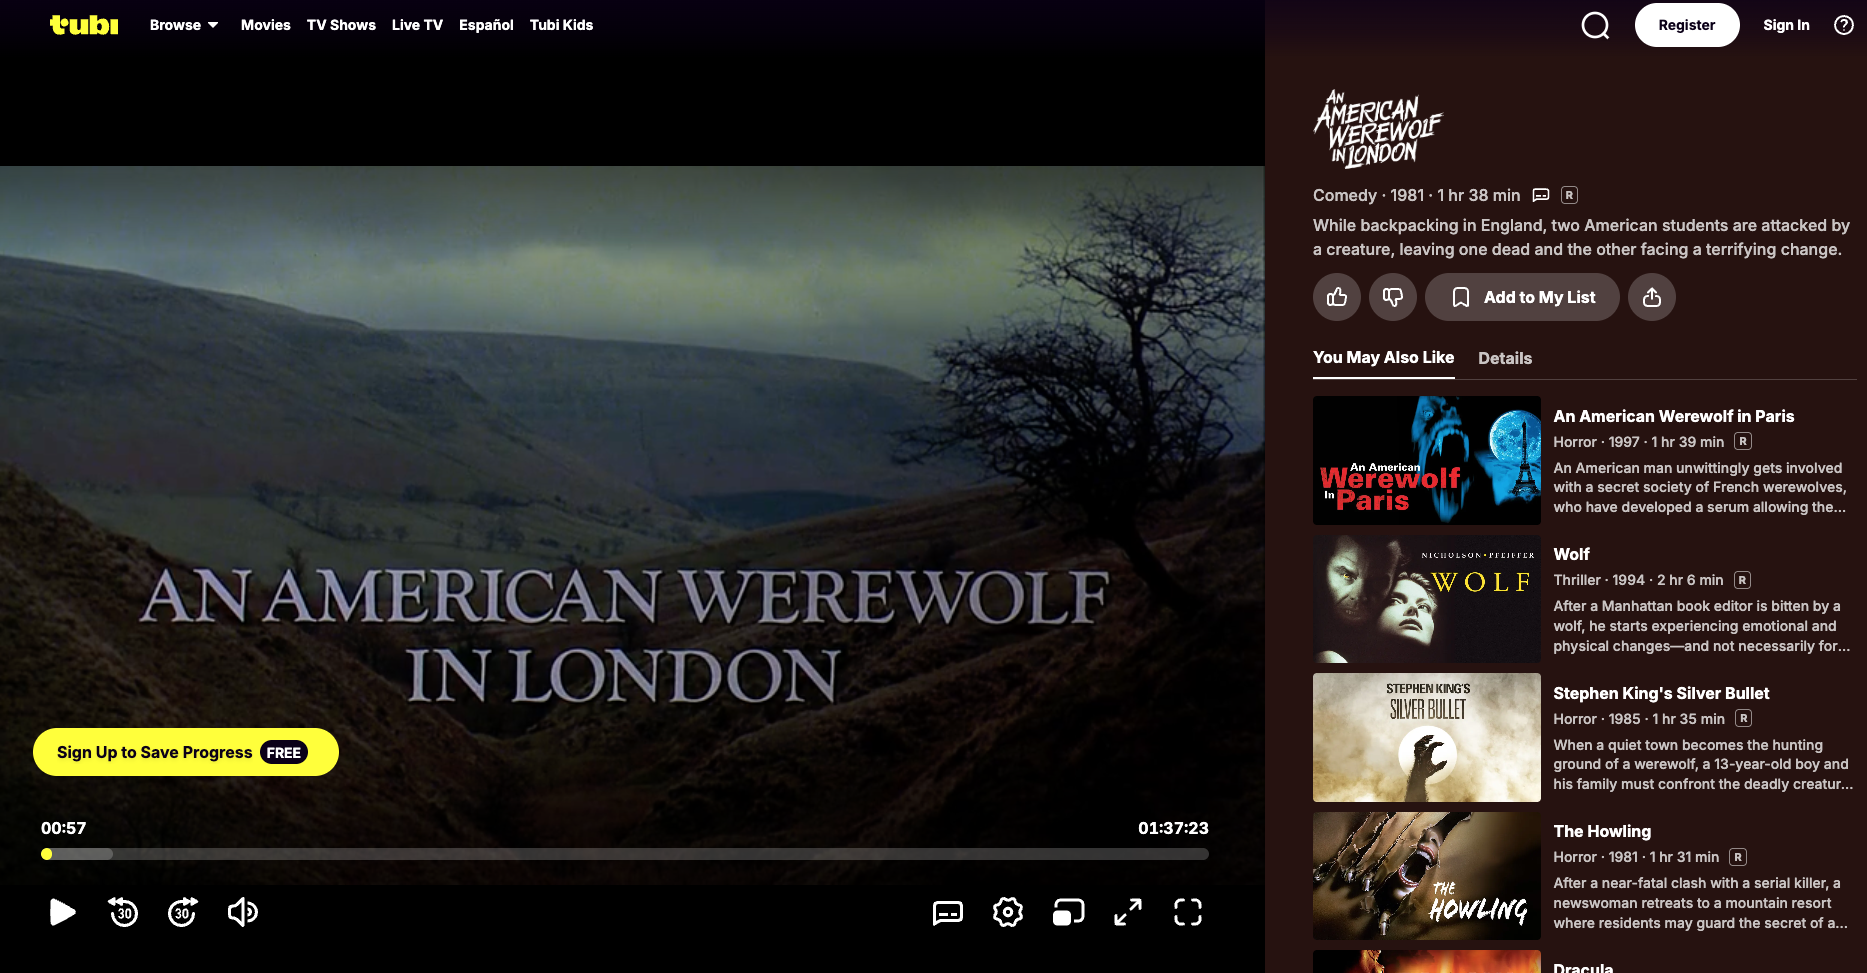Open The Howling thumbnail

pyautogui.click(x=1427, y=876)
